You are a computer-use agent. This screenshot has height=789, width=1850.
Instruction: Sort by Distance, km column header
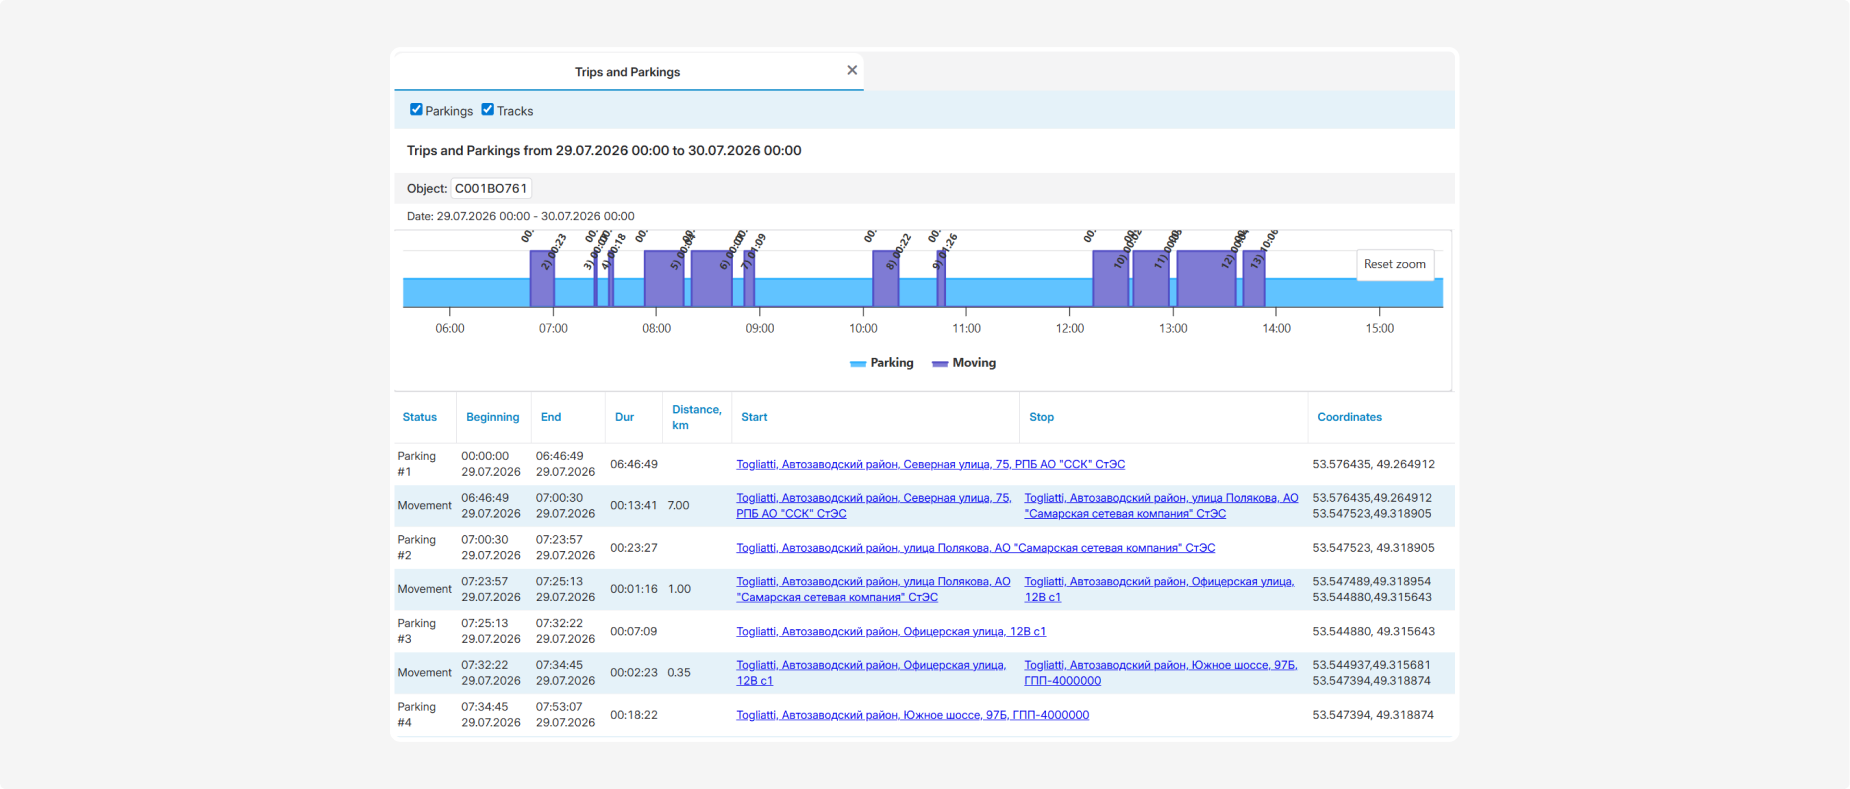tap(696, 417)
